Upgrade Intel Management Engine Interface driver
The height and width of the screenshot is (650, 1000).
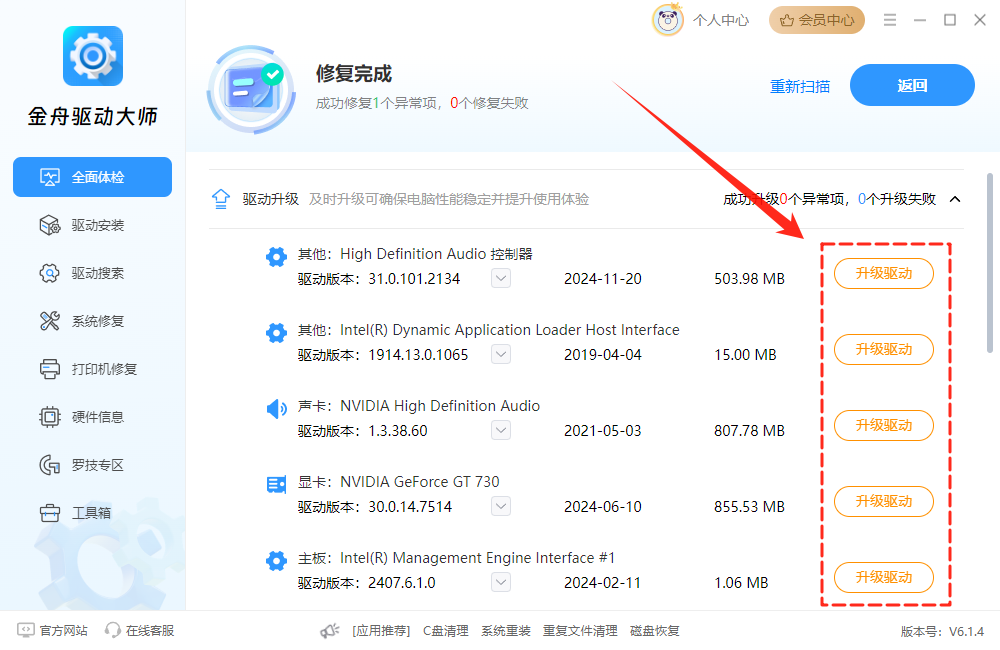(884, 577)
